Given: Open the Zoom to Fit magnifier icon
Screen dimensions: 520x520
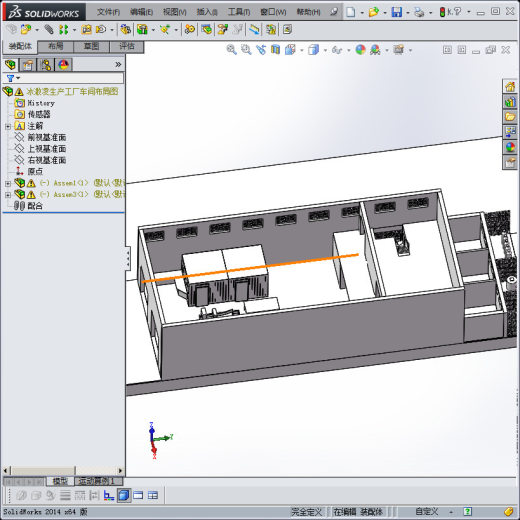Looking at the screenshot, I should (231, 50).
